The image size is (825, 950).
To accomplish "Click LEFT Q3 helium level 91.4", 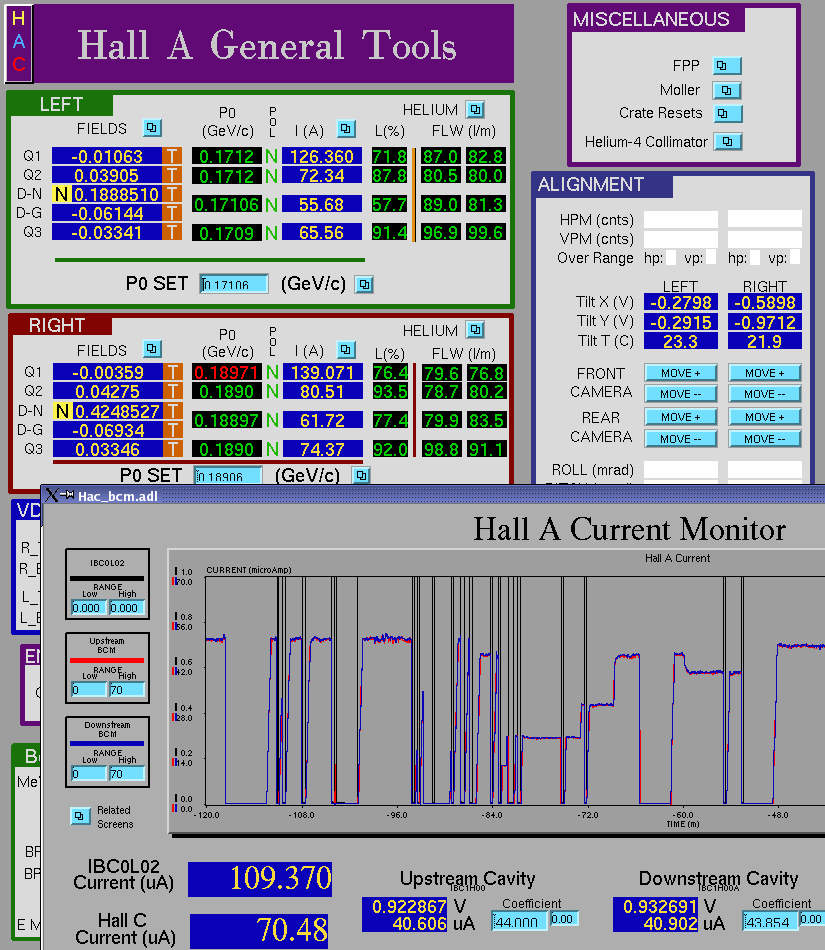I will tap(389, 233).
